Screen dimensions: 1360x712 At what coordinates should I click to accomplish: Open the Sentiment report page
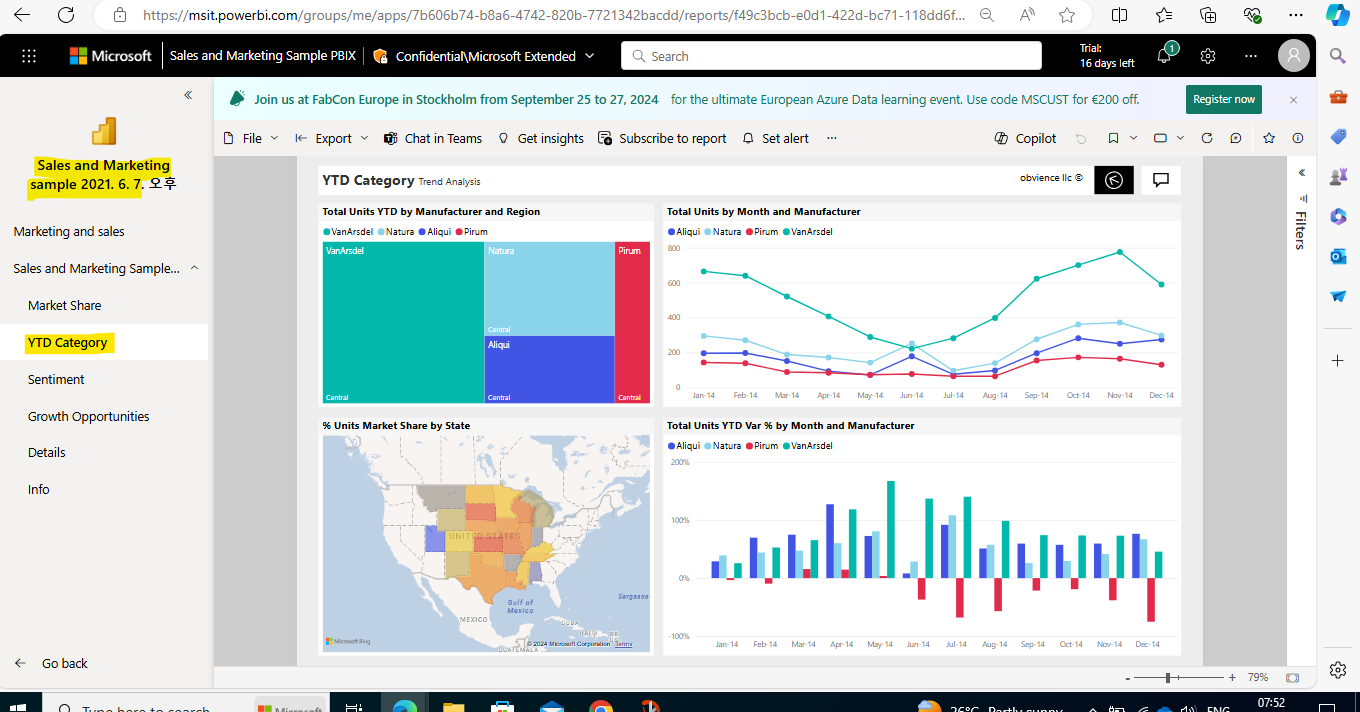click(x=56, y=379)
